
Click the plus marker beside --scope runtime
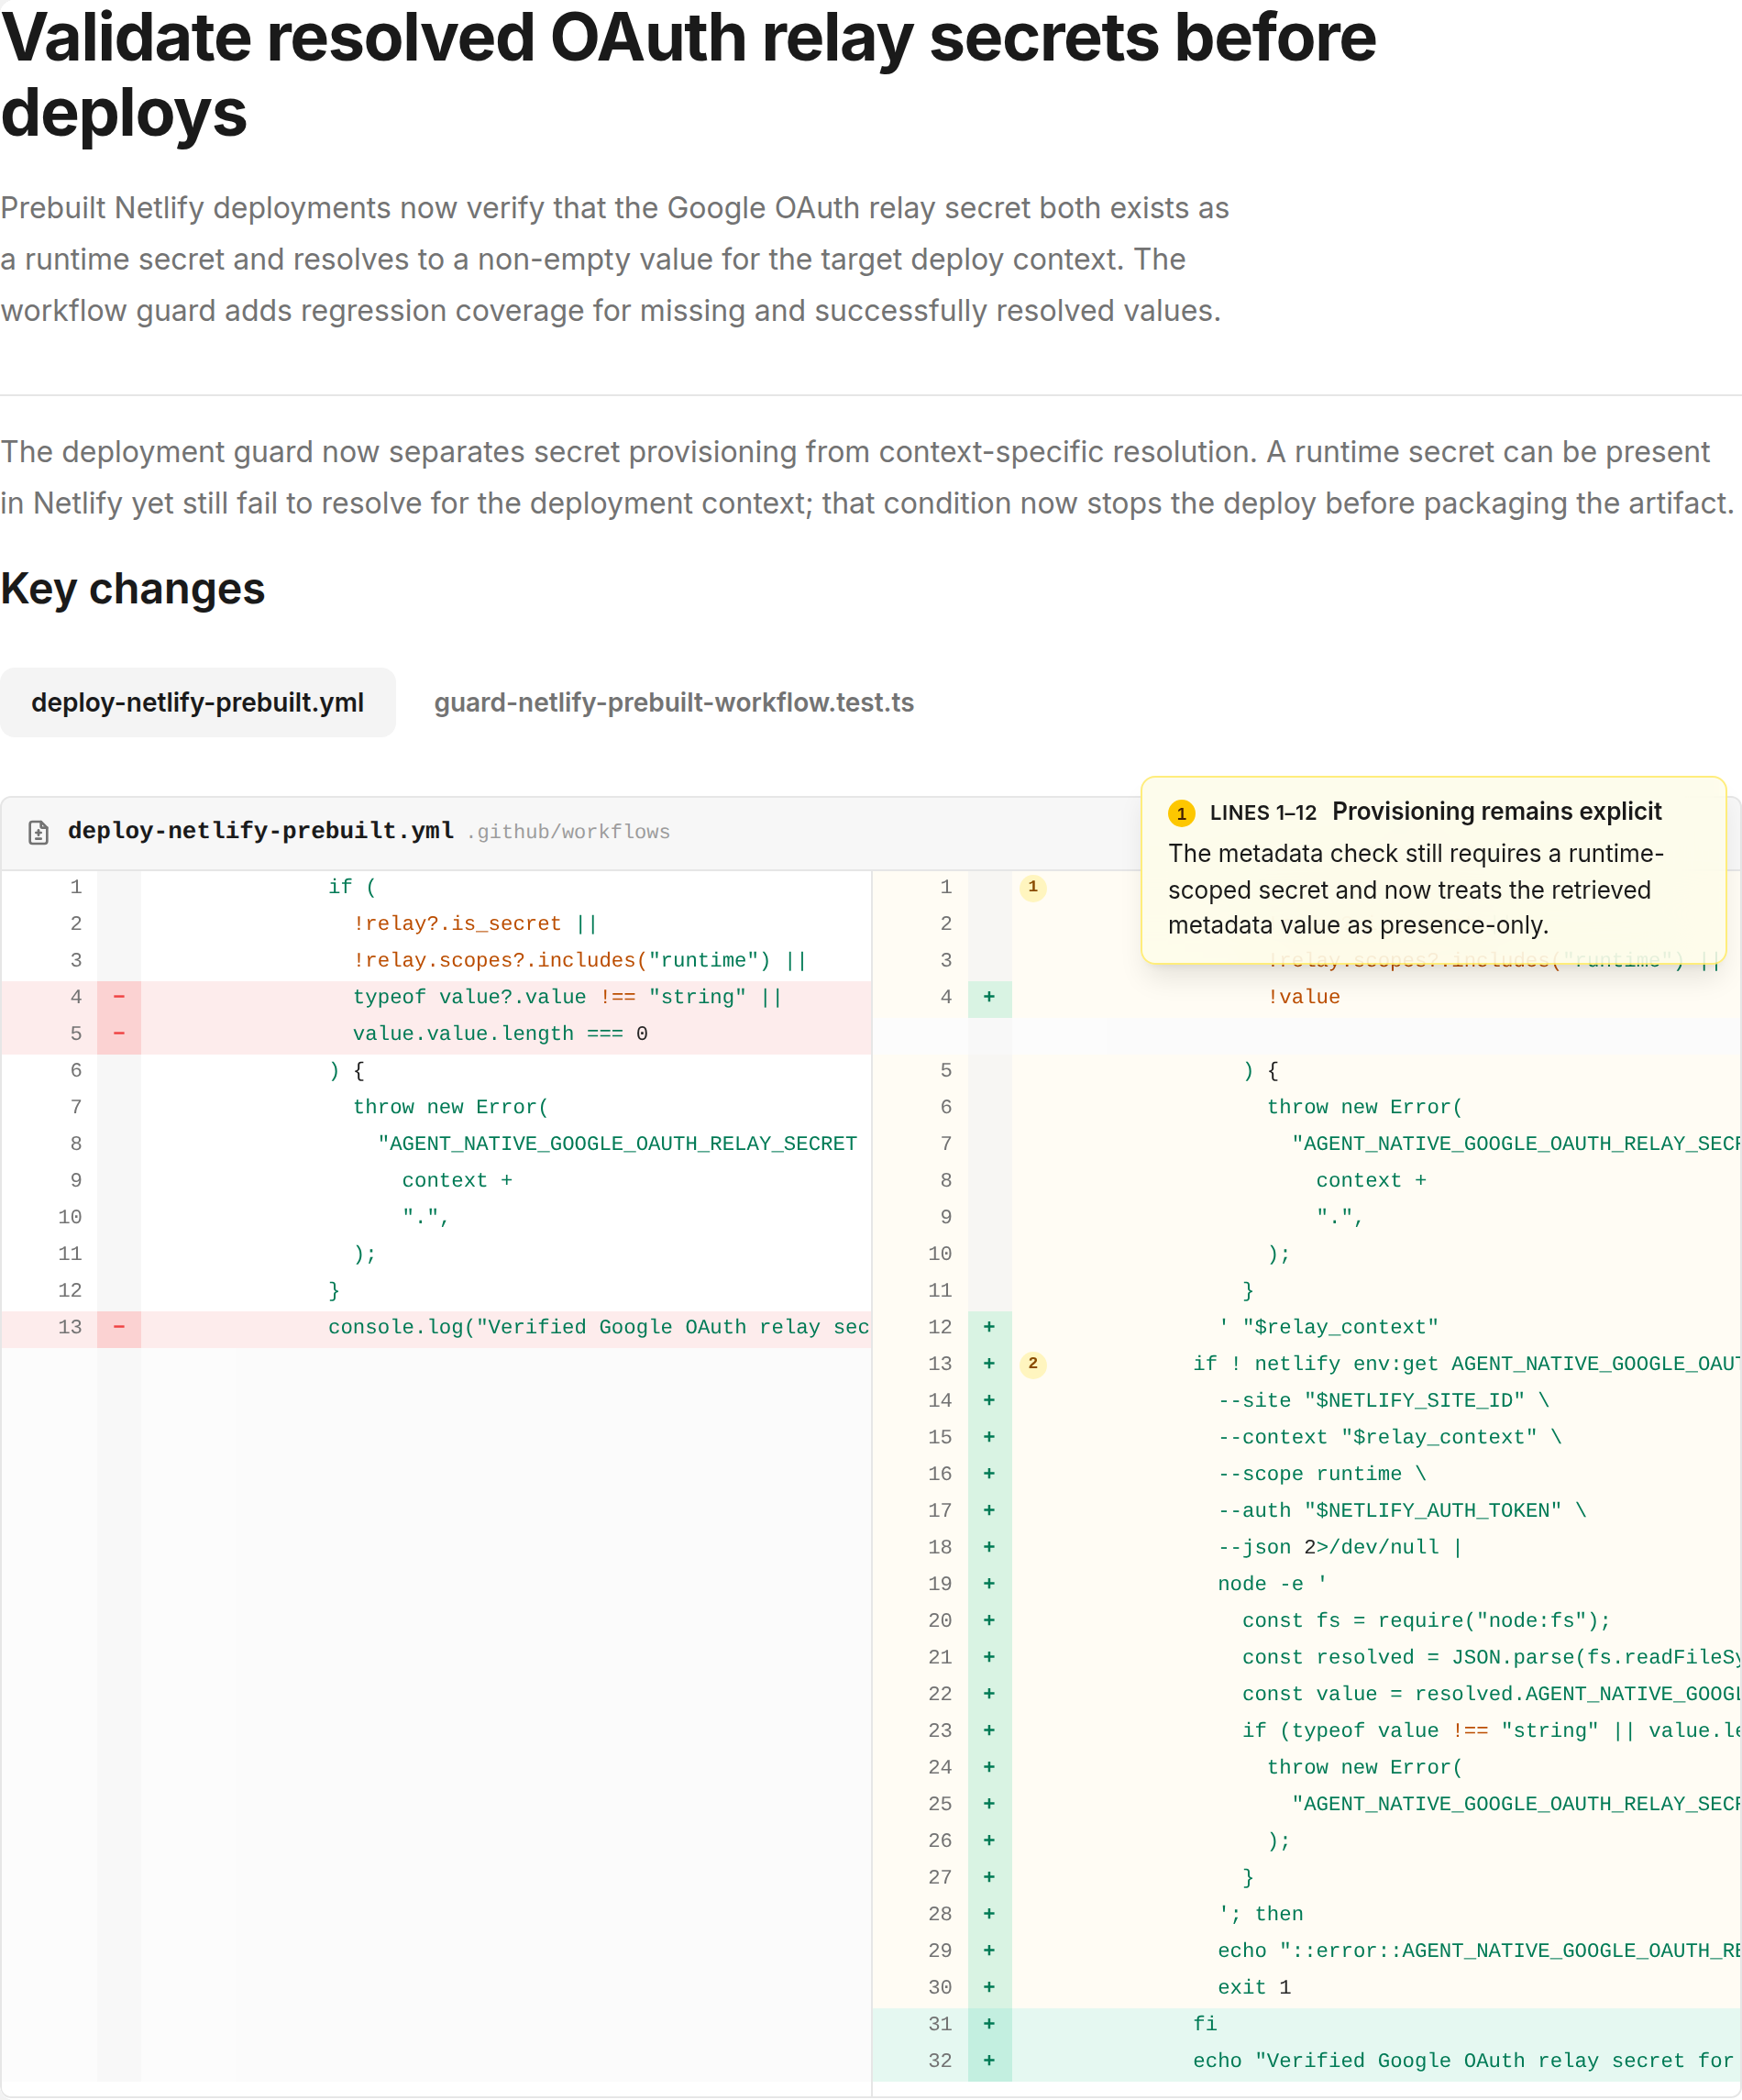[x=989, y=1474]
